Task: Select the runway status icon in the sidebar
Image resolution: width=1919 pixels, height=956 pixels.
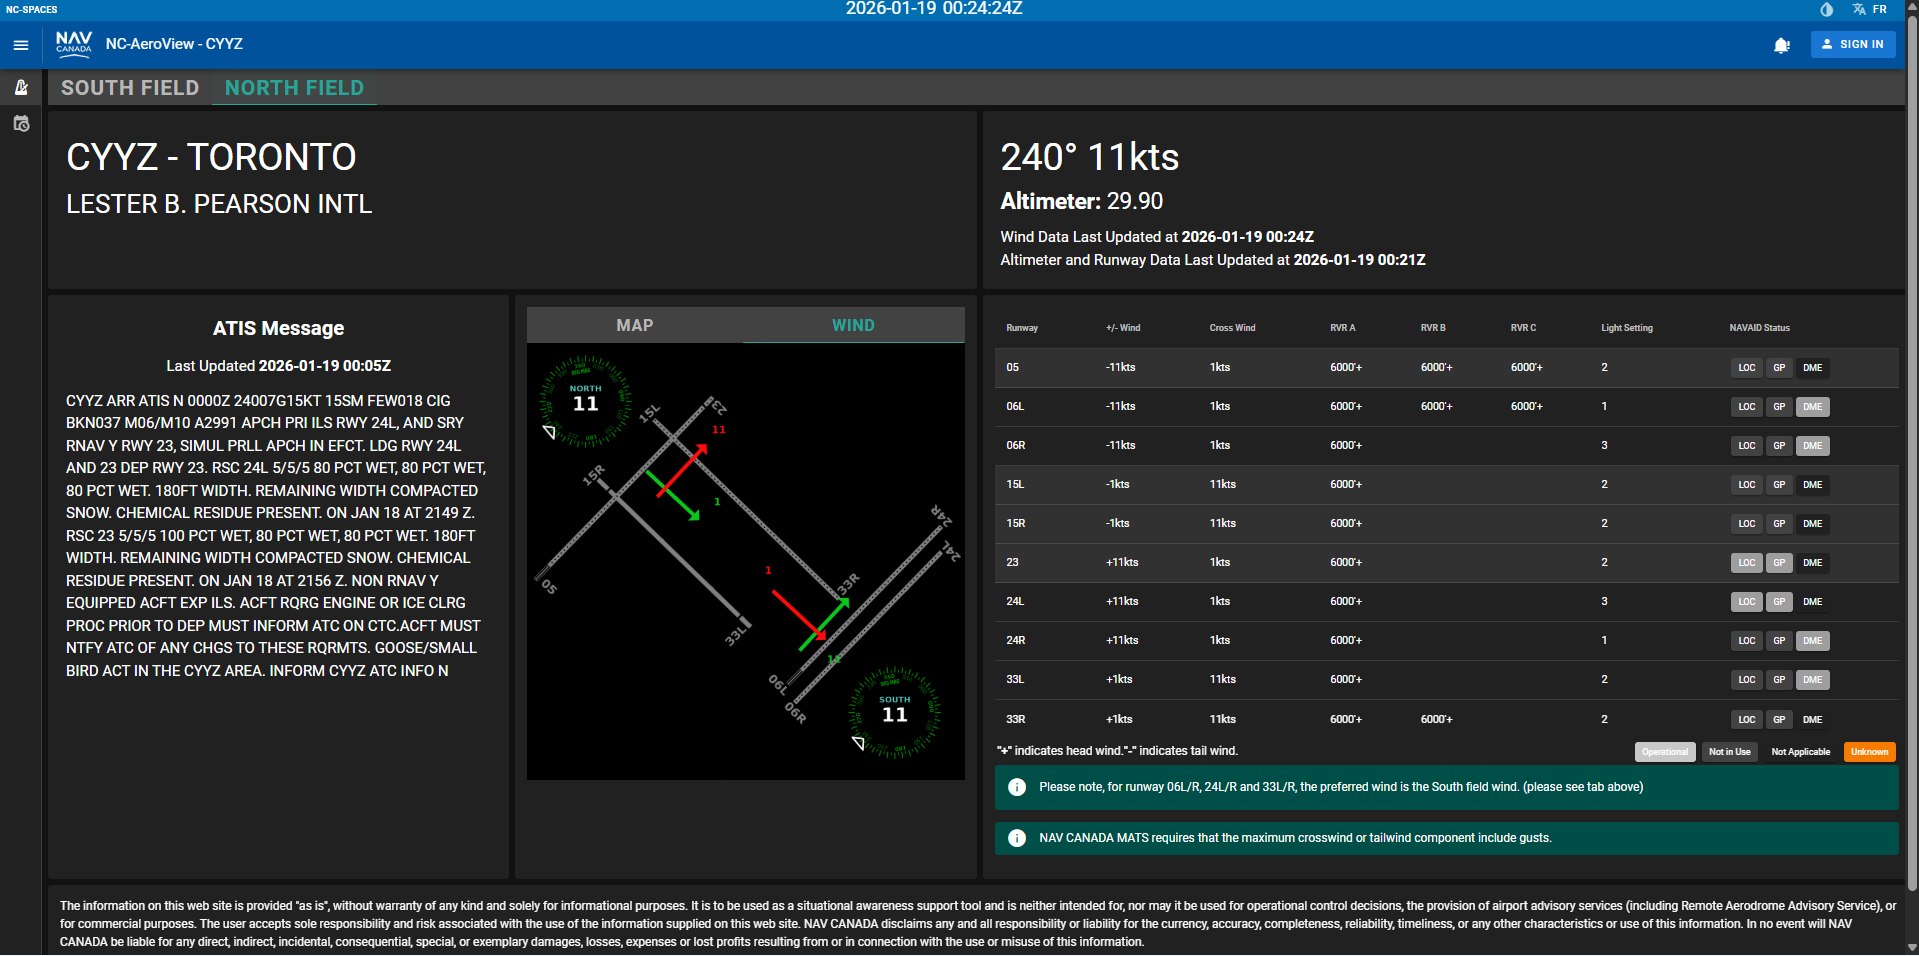Action: click(x=20, y=88)
